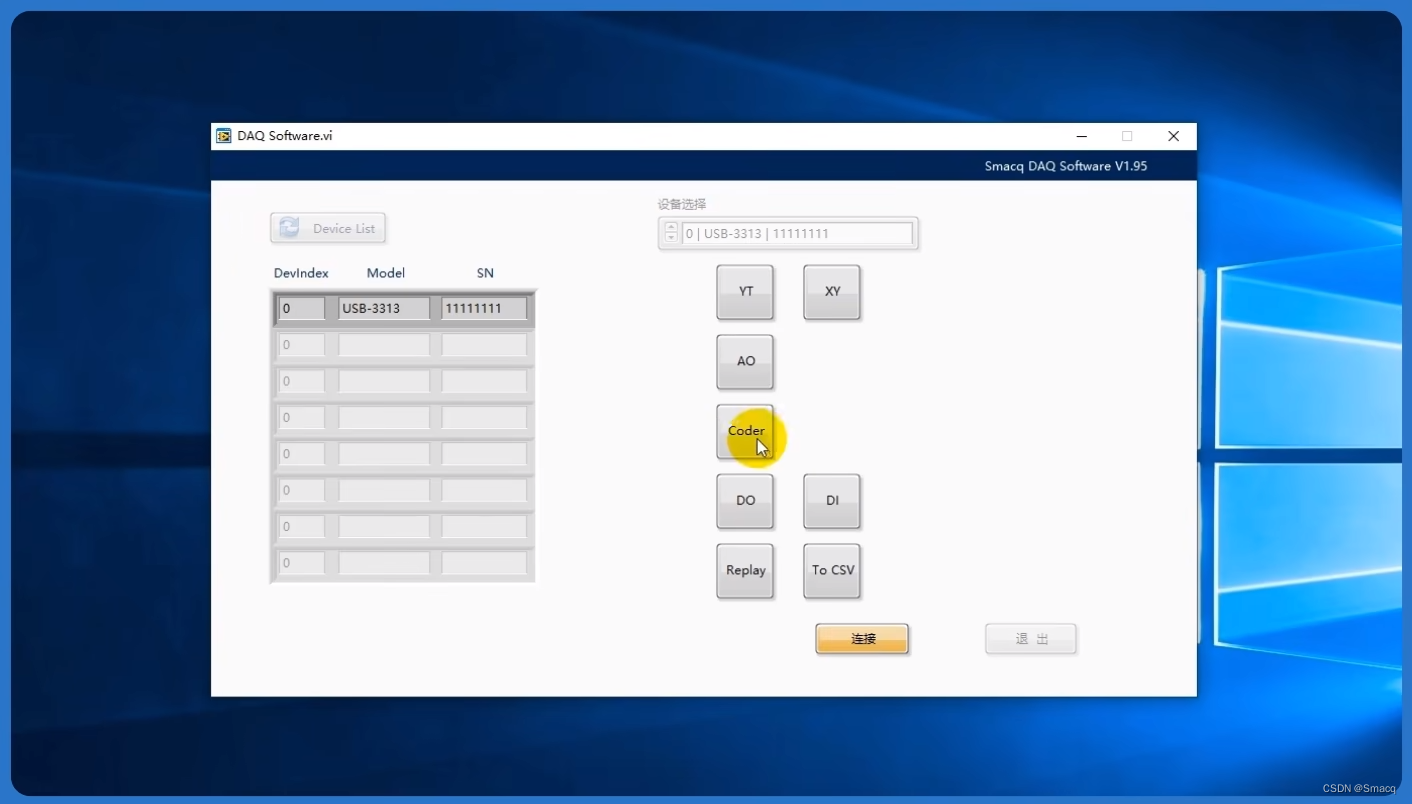The height and width of the screenshot is (804, 1412).
Task: Open the XY chart mode
Action: [x=832, y=292]
